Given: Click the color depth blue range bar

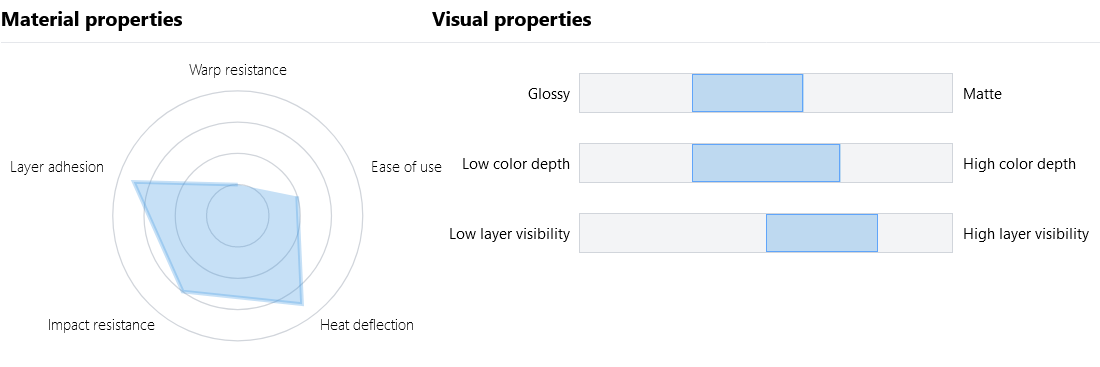Looking at the screenshot, I should click(x=766, y=163).
